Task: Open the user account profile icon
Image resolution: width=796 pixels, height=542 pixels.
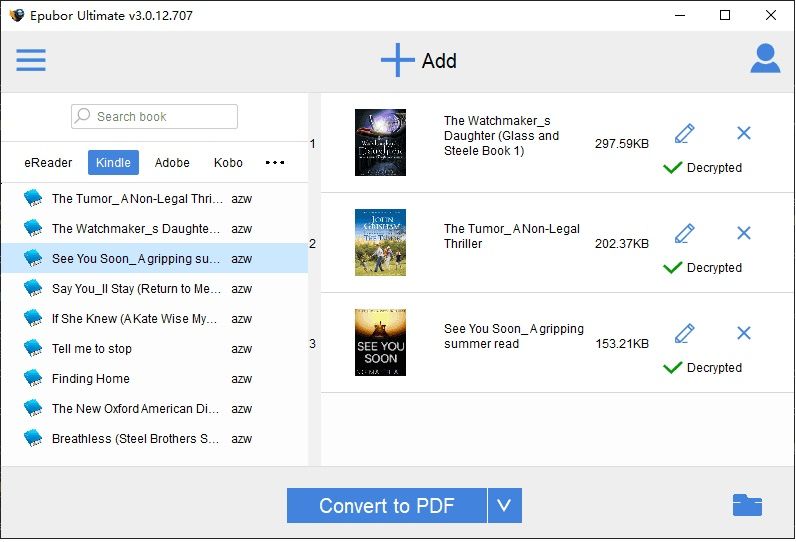Action: click(765, 59)
